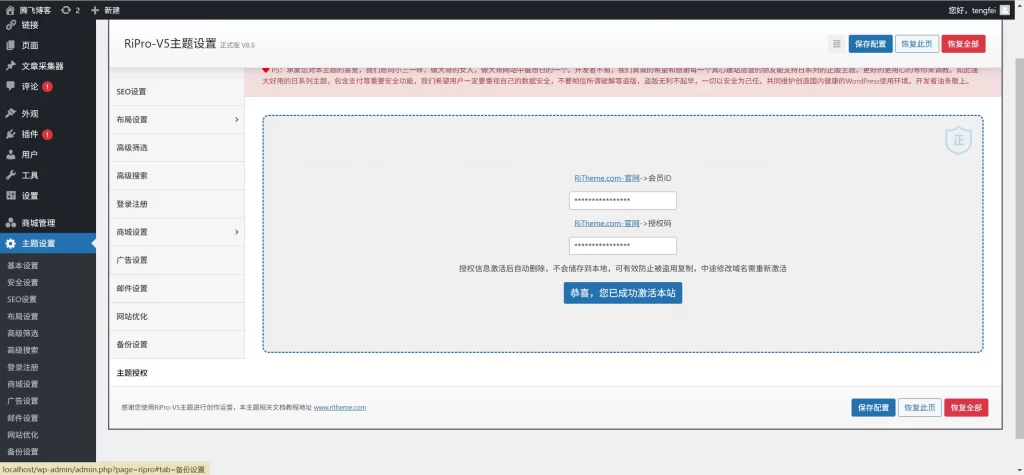Open 基本设置 in sidebar submenu

23,266
